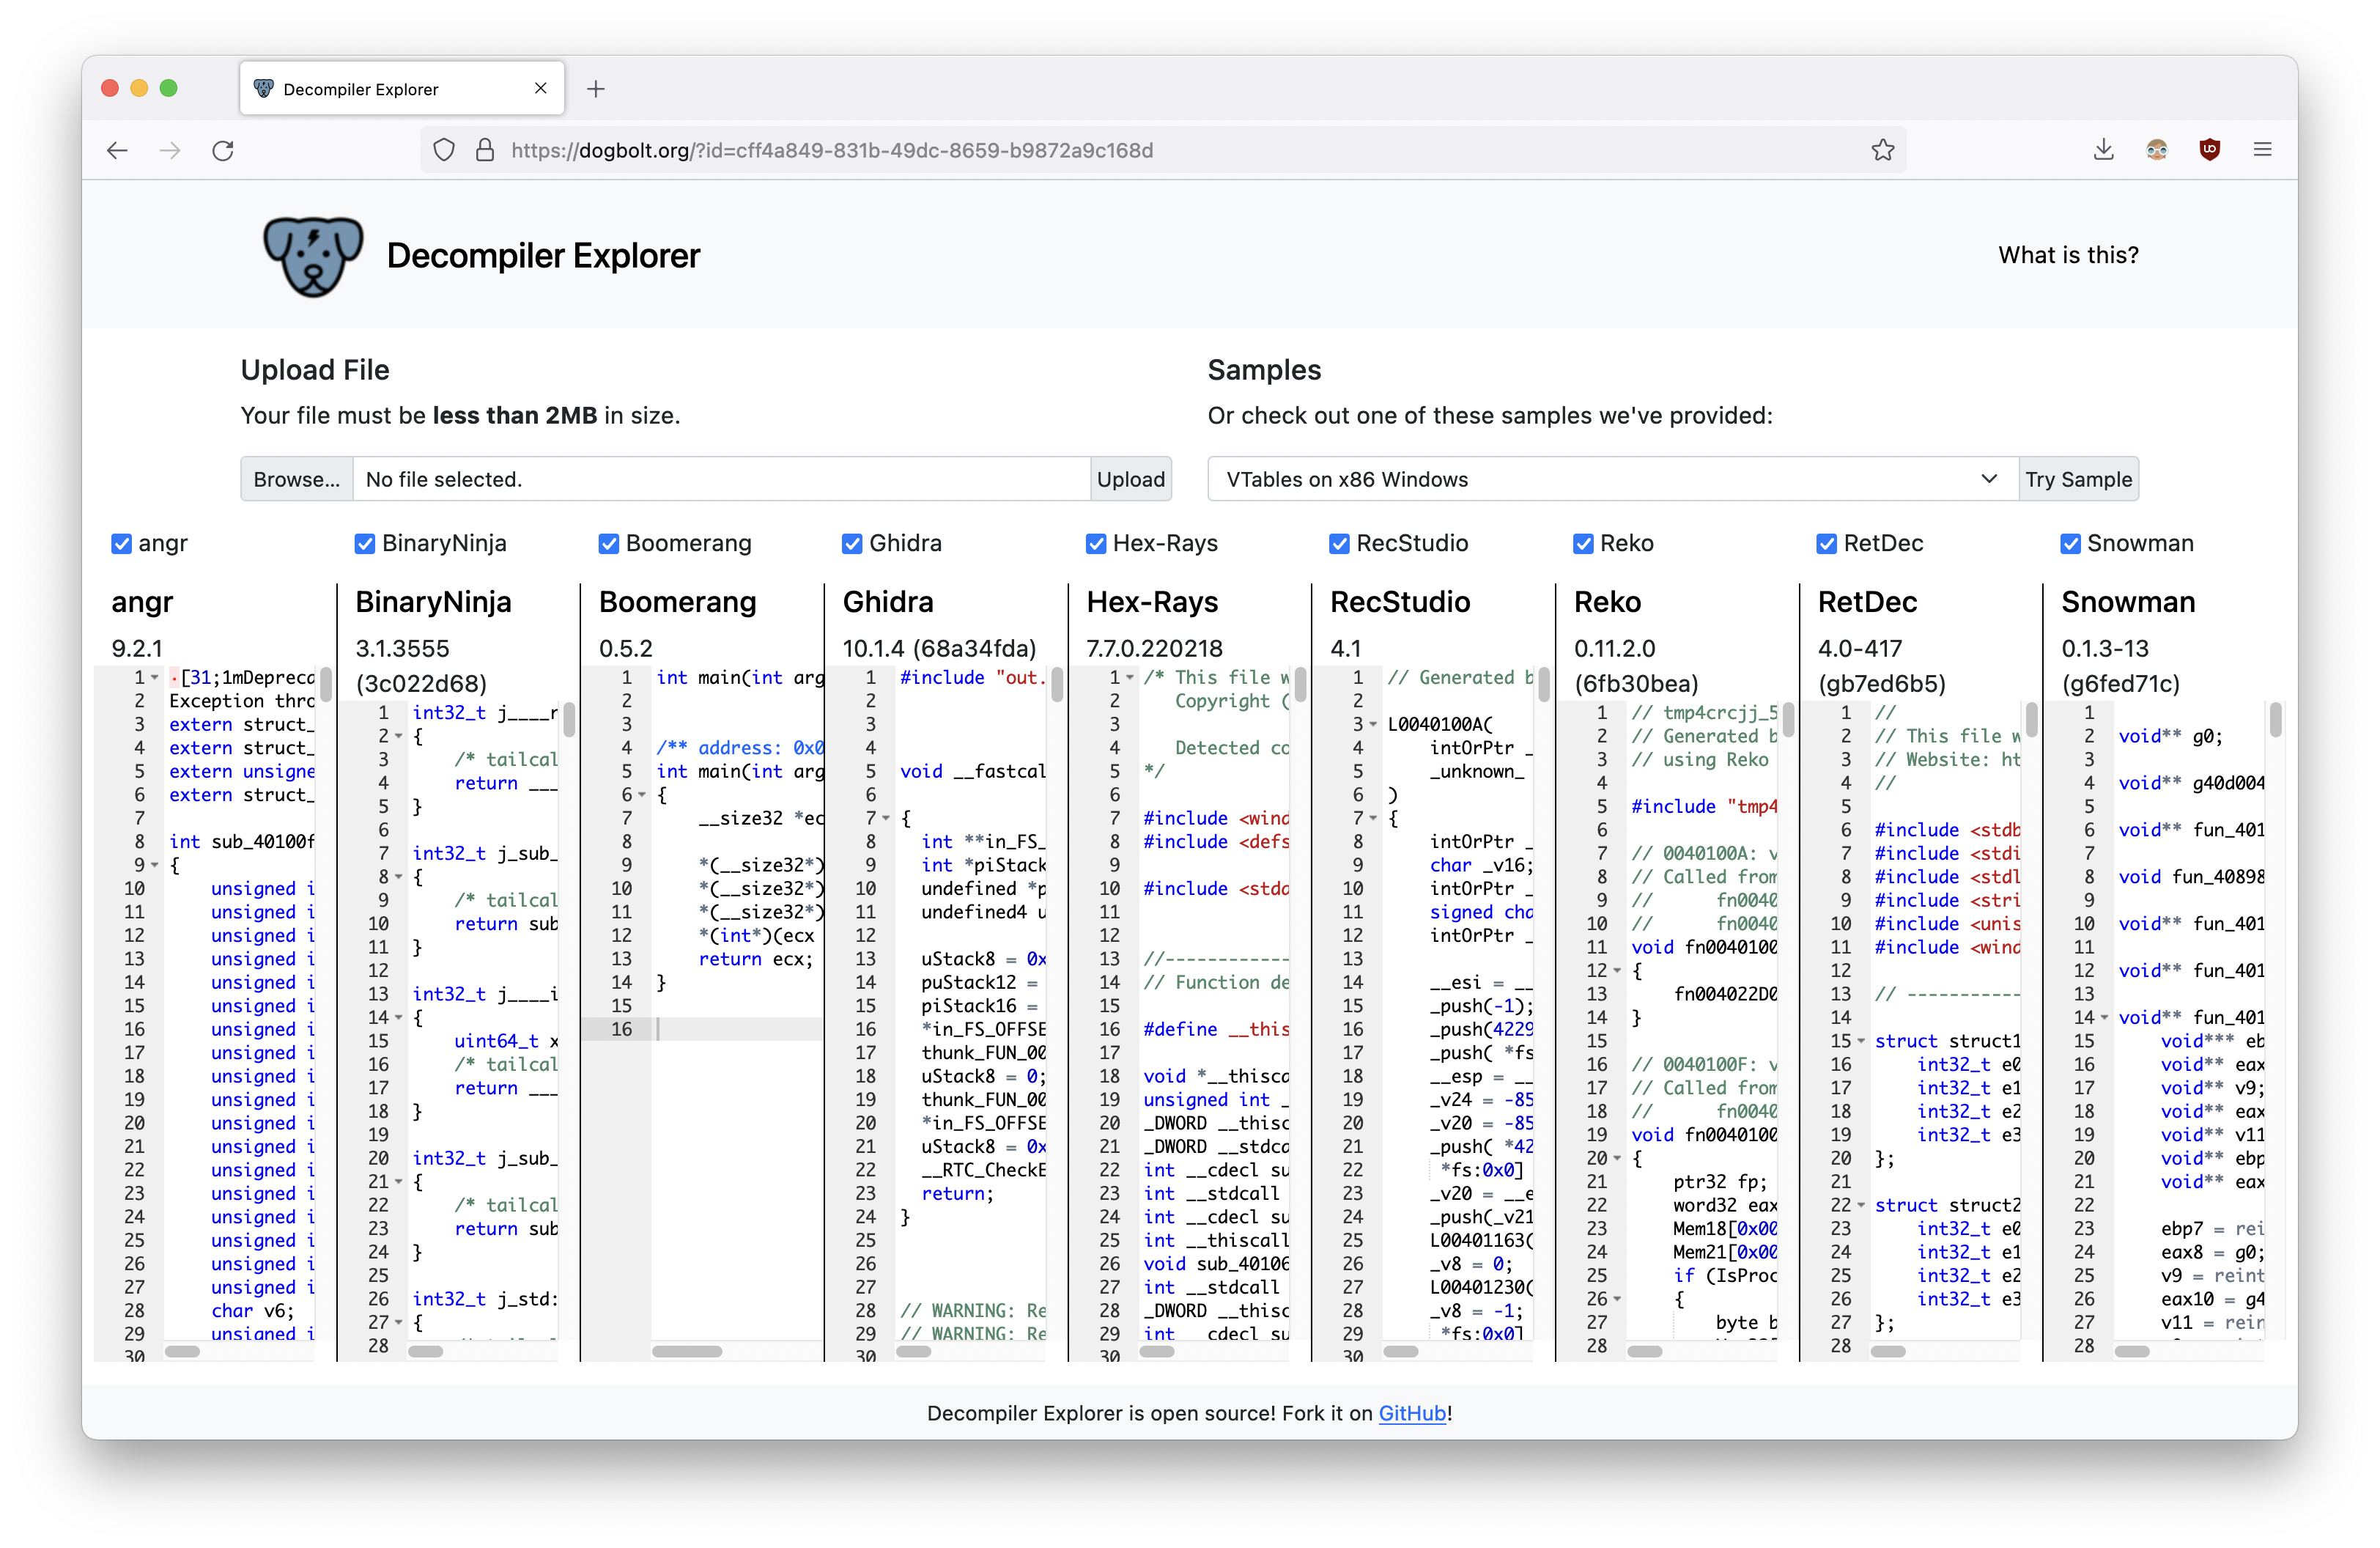Click the dog favicon on the browser tab

(264, 88)
